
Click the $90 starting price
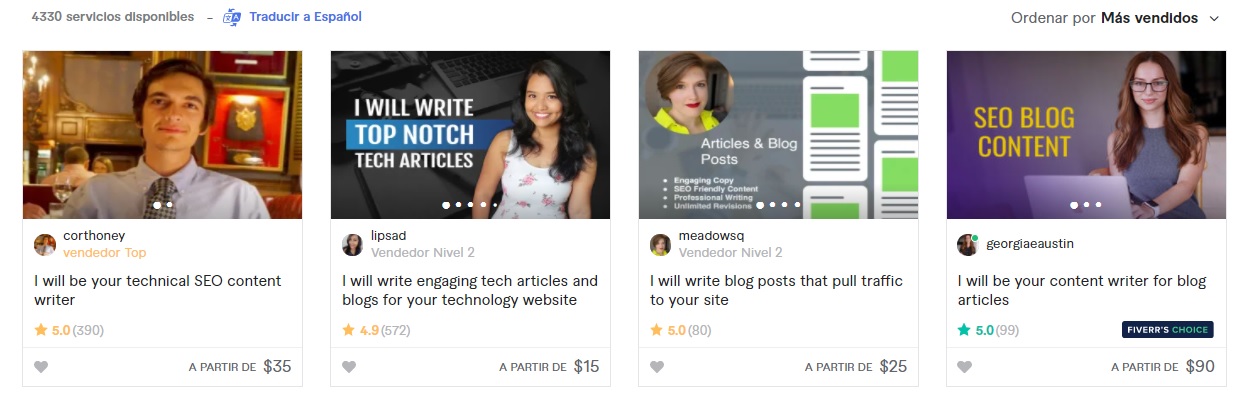click(1199, 367)
